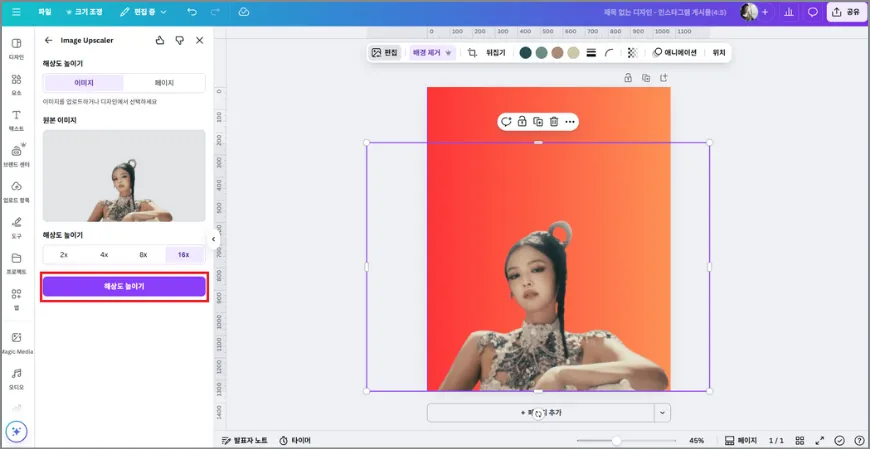This screenshot has height=451, width=870.
Task: Select 16x upscale option
Action: tap(184, 255)
